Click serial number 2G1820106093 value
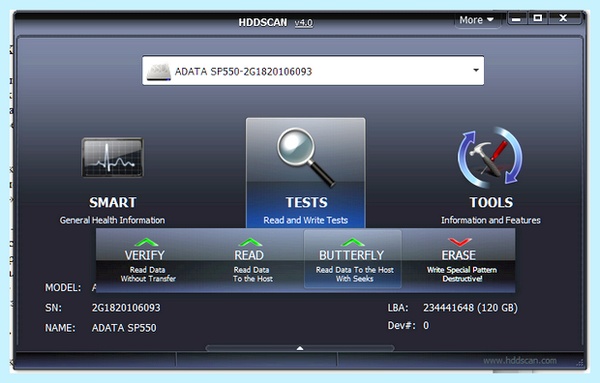600x383 pixels. (x=126, y=308)
